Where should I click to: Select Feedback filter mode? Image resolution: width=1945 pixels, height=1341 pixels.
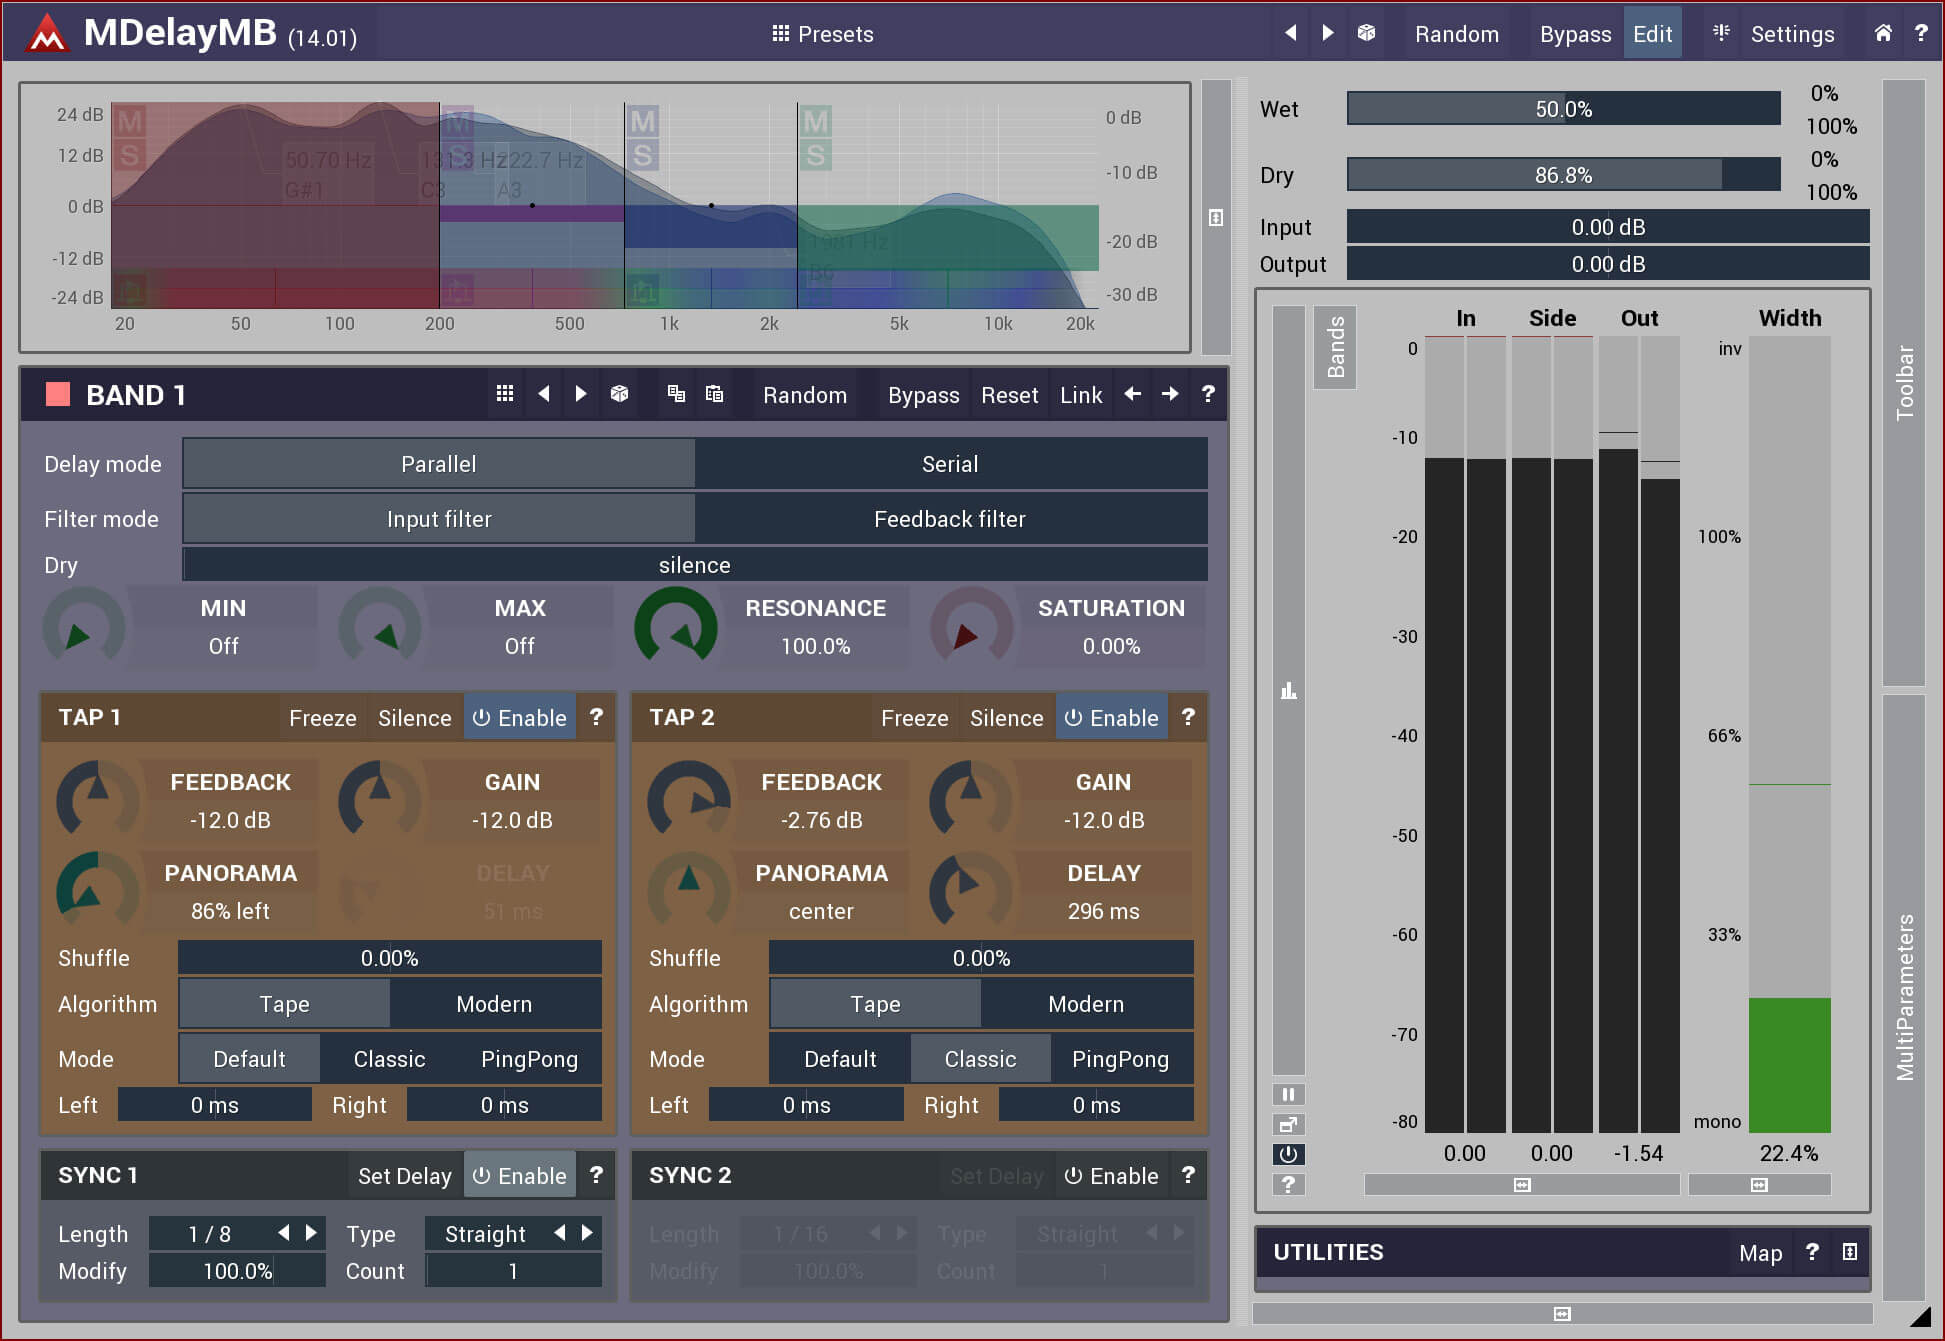pyautogui.click(x=950, y=519)
